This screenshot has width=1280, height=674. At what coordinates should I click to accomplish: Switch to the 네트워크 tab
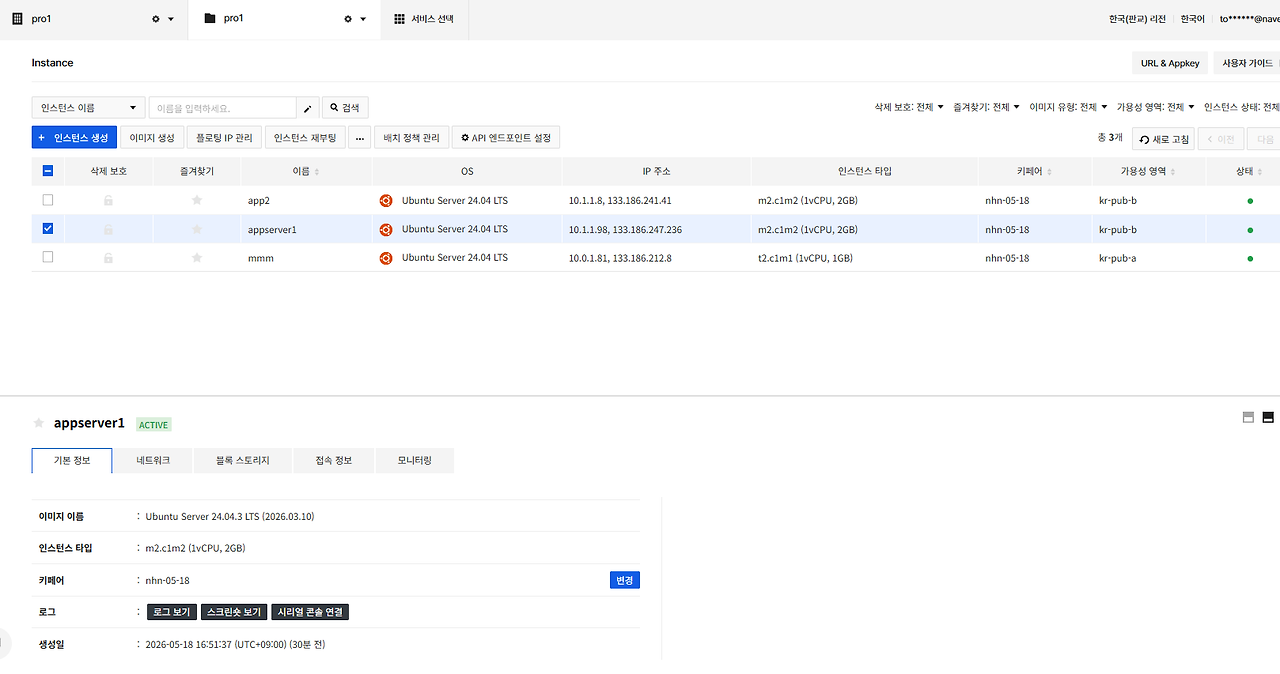tap(153, 461)
